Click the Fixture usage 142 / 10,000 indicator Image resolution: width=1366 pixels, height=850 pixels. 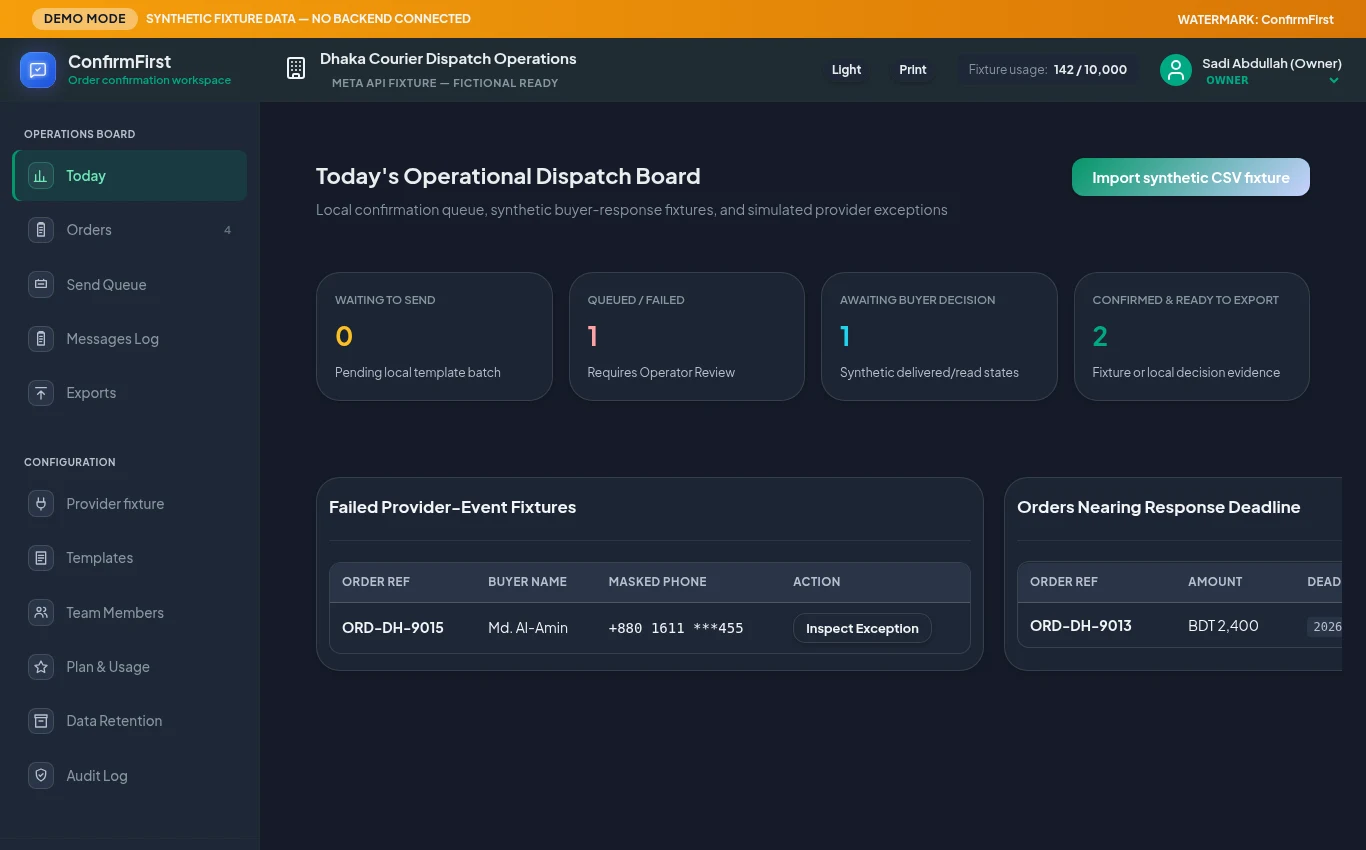coord(1048,70)
